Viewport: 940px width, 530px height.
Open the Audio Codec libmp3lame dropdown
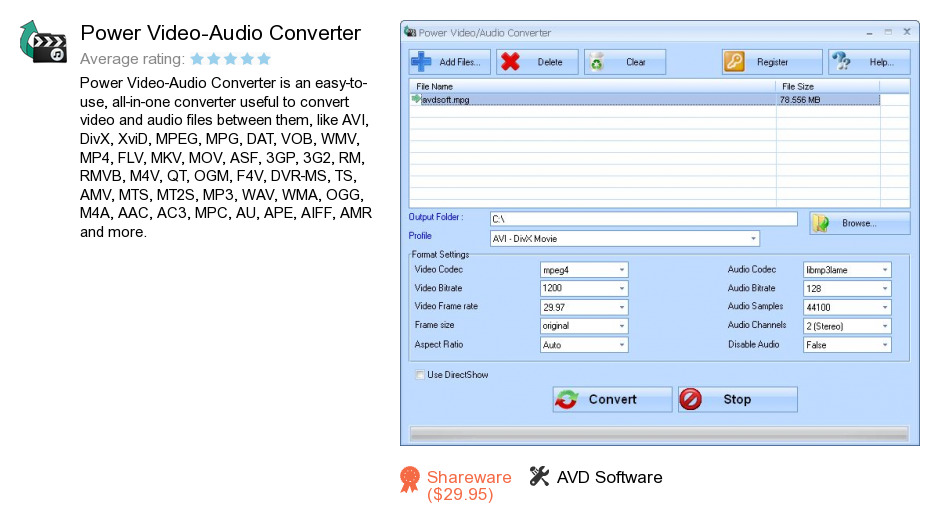coord(885,270)
